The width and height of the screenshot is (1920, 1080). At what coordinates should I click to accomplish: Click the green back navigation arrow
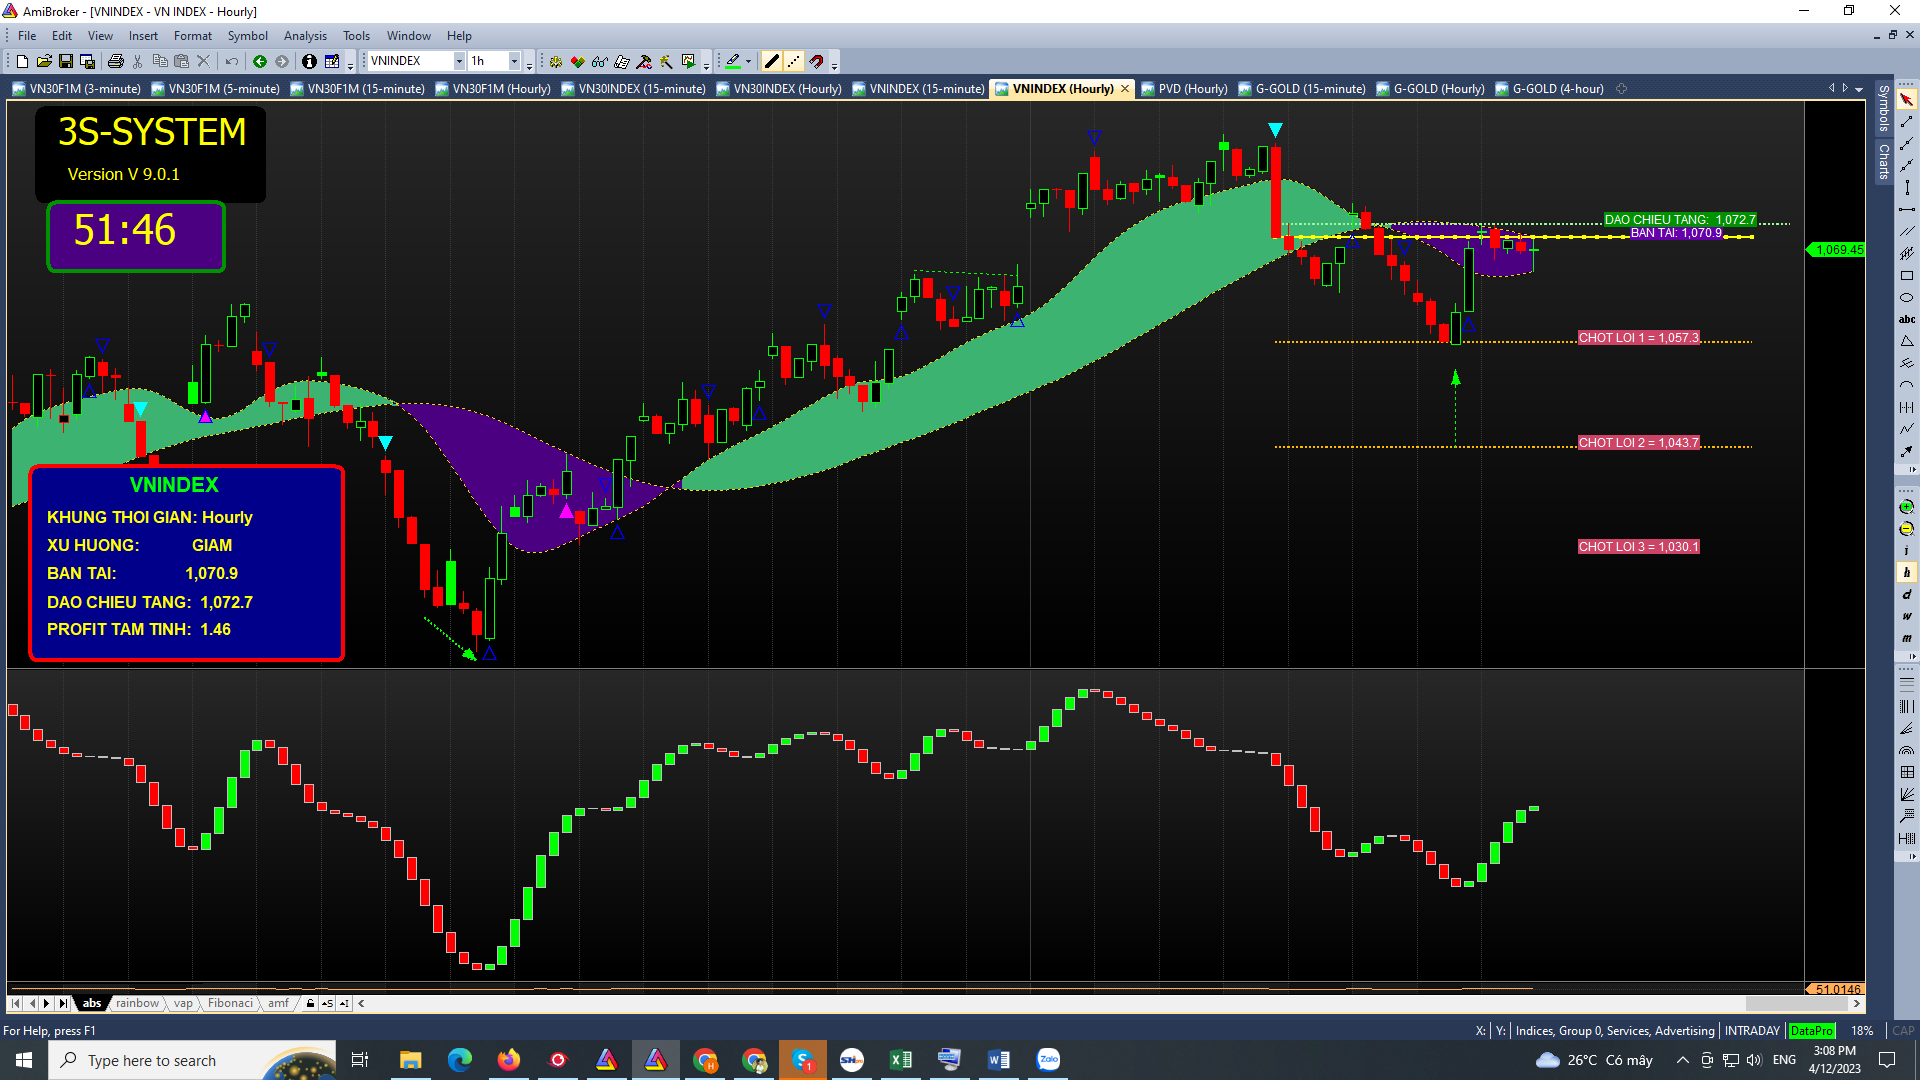pyautogui.click(x=260, y=62)
